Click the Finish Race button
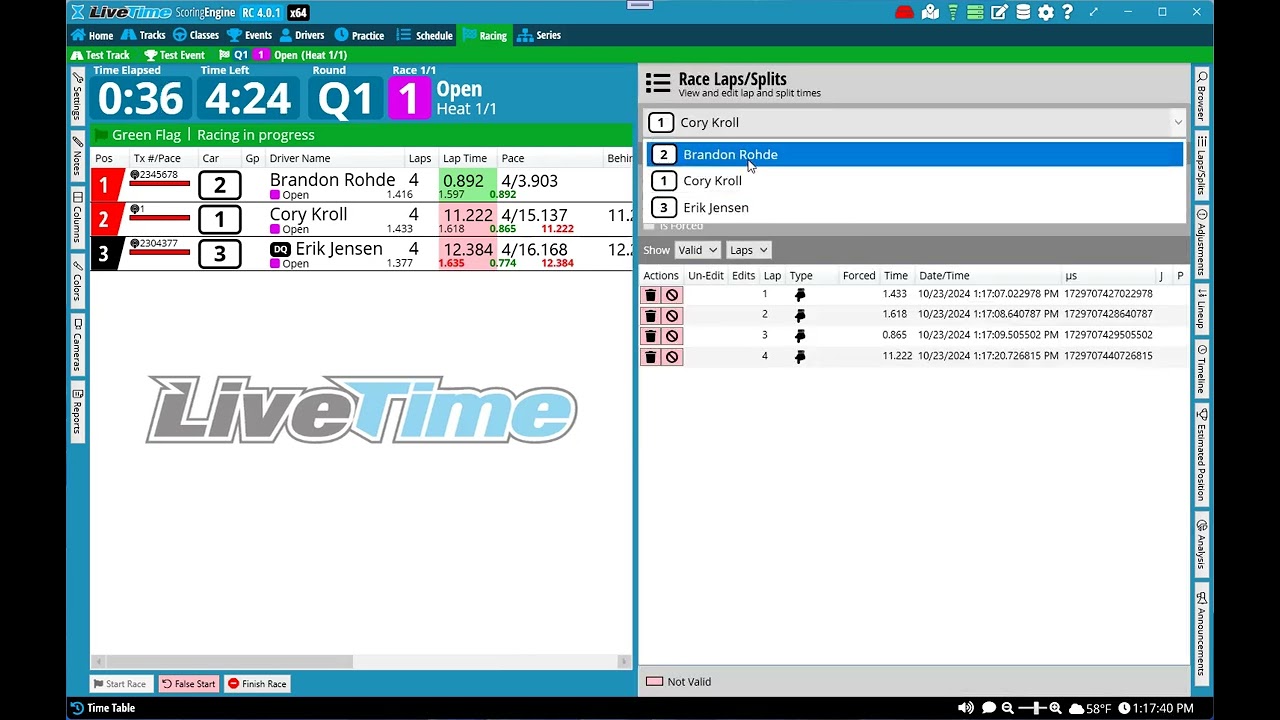The width and height of the screenshot is (1280, 720). pos(257,684)
